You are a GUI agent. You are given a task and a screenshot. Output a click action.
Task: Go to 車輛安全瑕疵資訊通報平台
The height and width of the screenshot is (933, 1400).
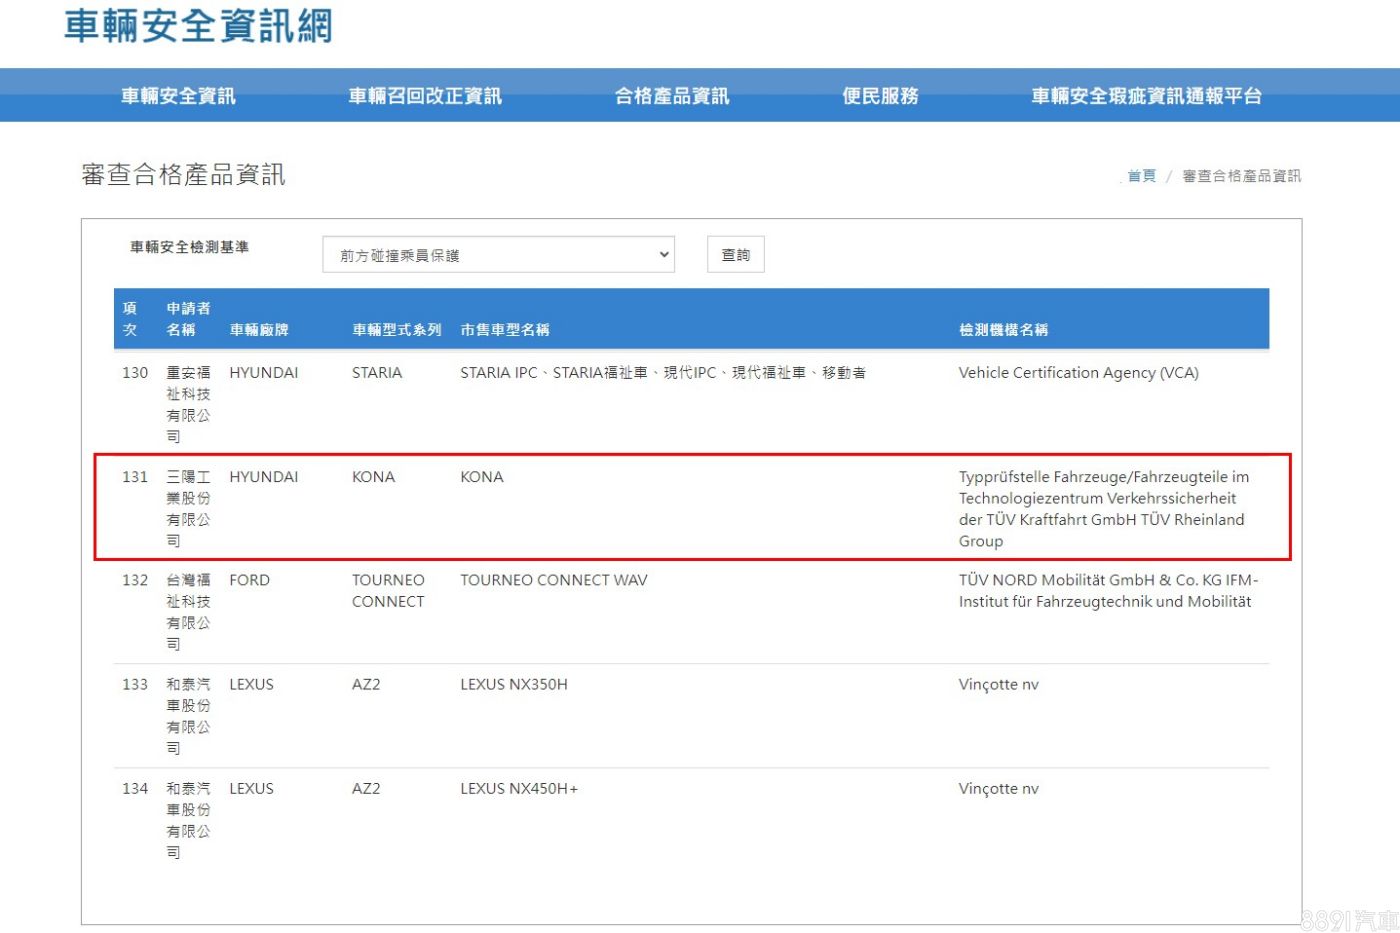tap(1146, 96)
